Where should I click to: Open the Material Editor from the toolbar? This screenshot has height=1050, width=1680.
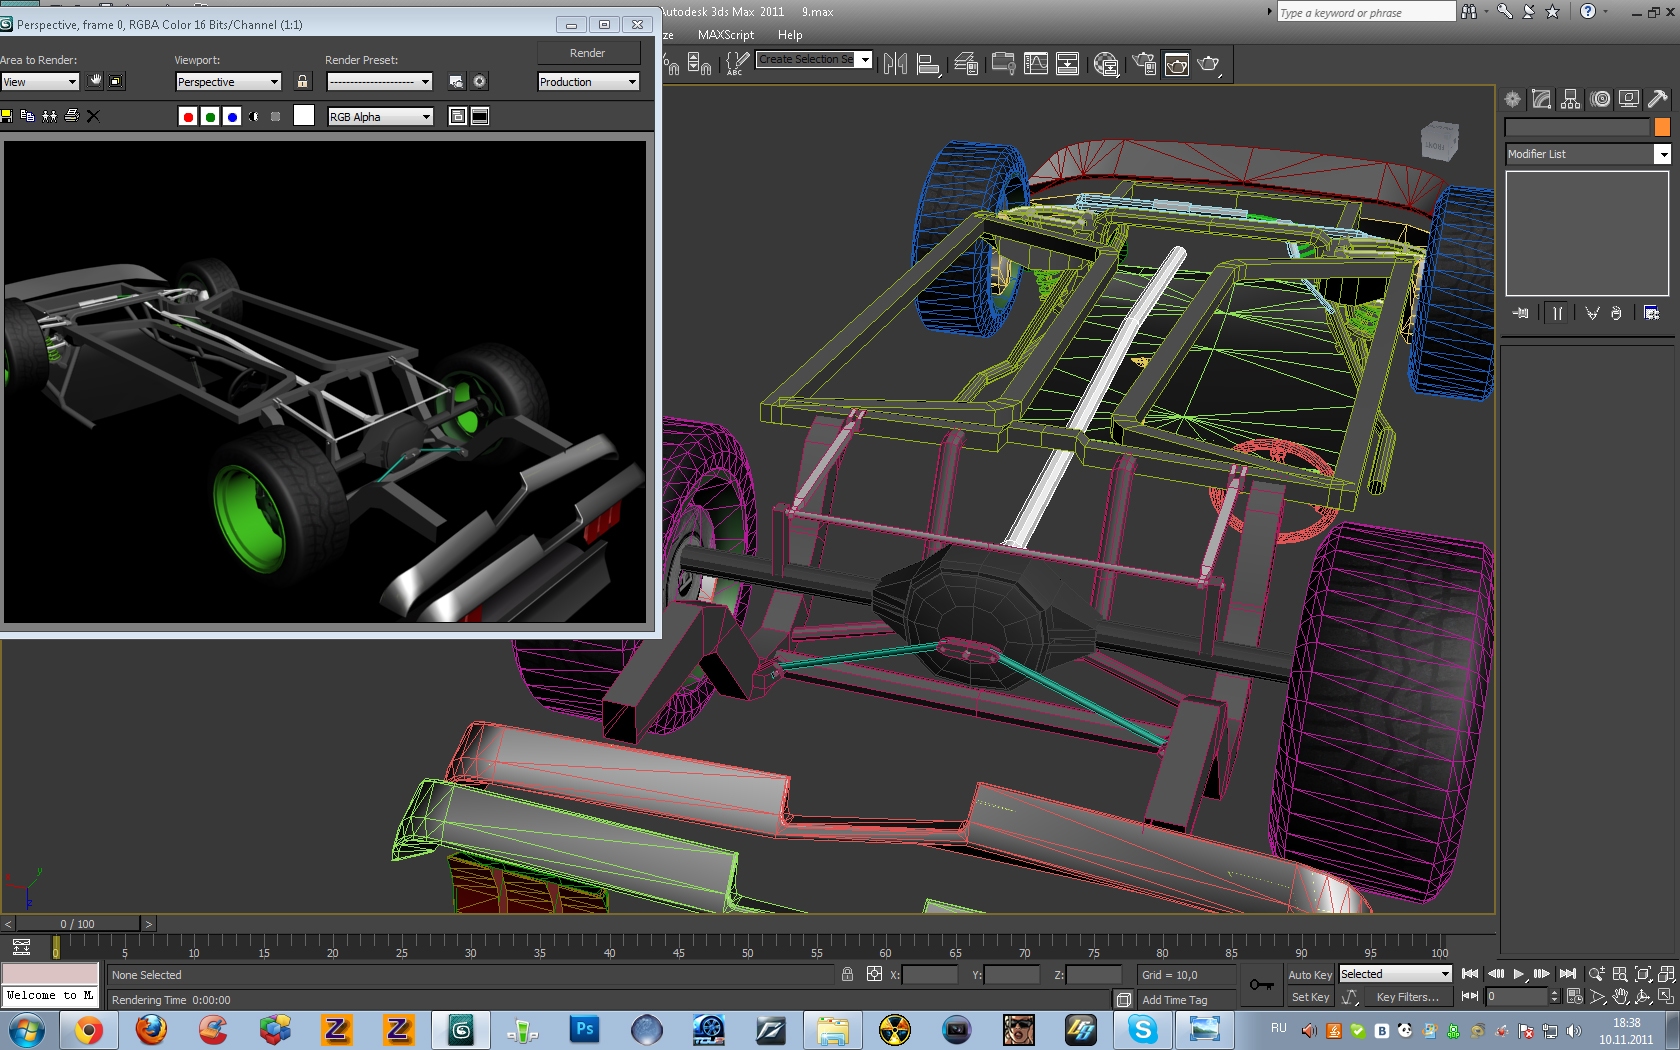(1106, 64)
